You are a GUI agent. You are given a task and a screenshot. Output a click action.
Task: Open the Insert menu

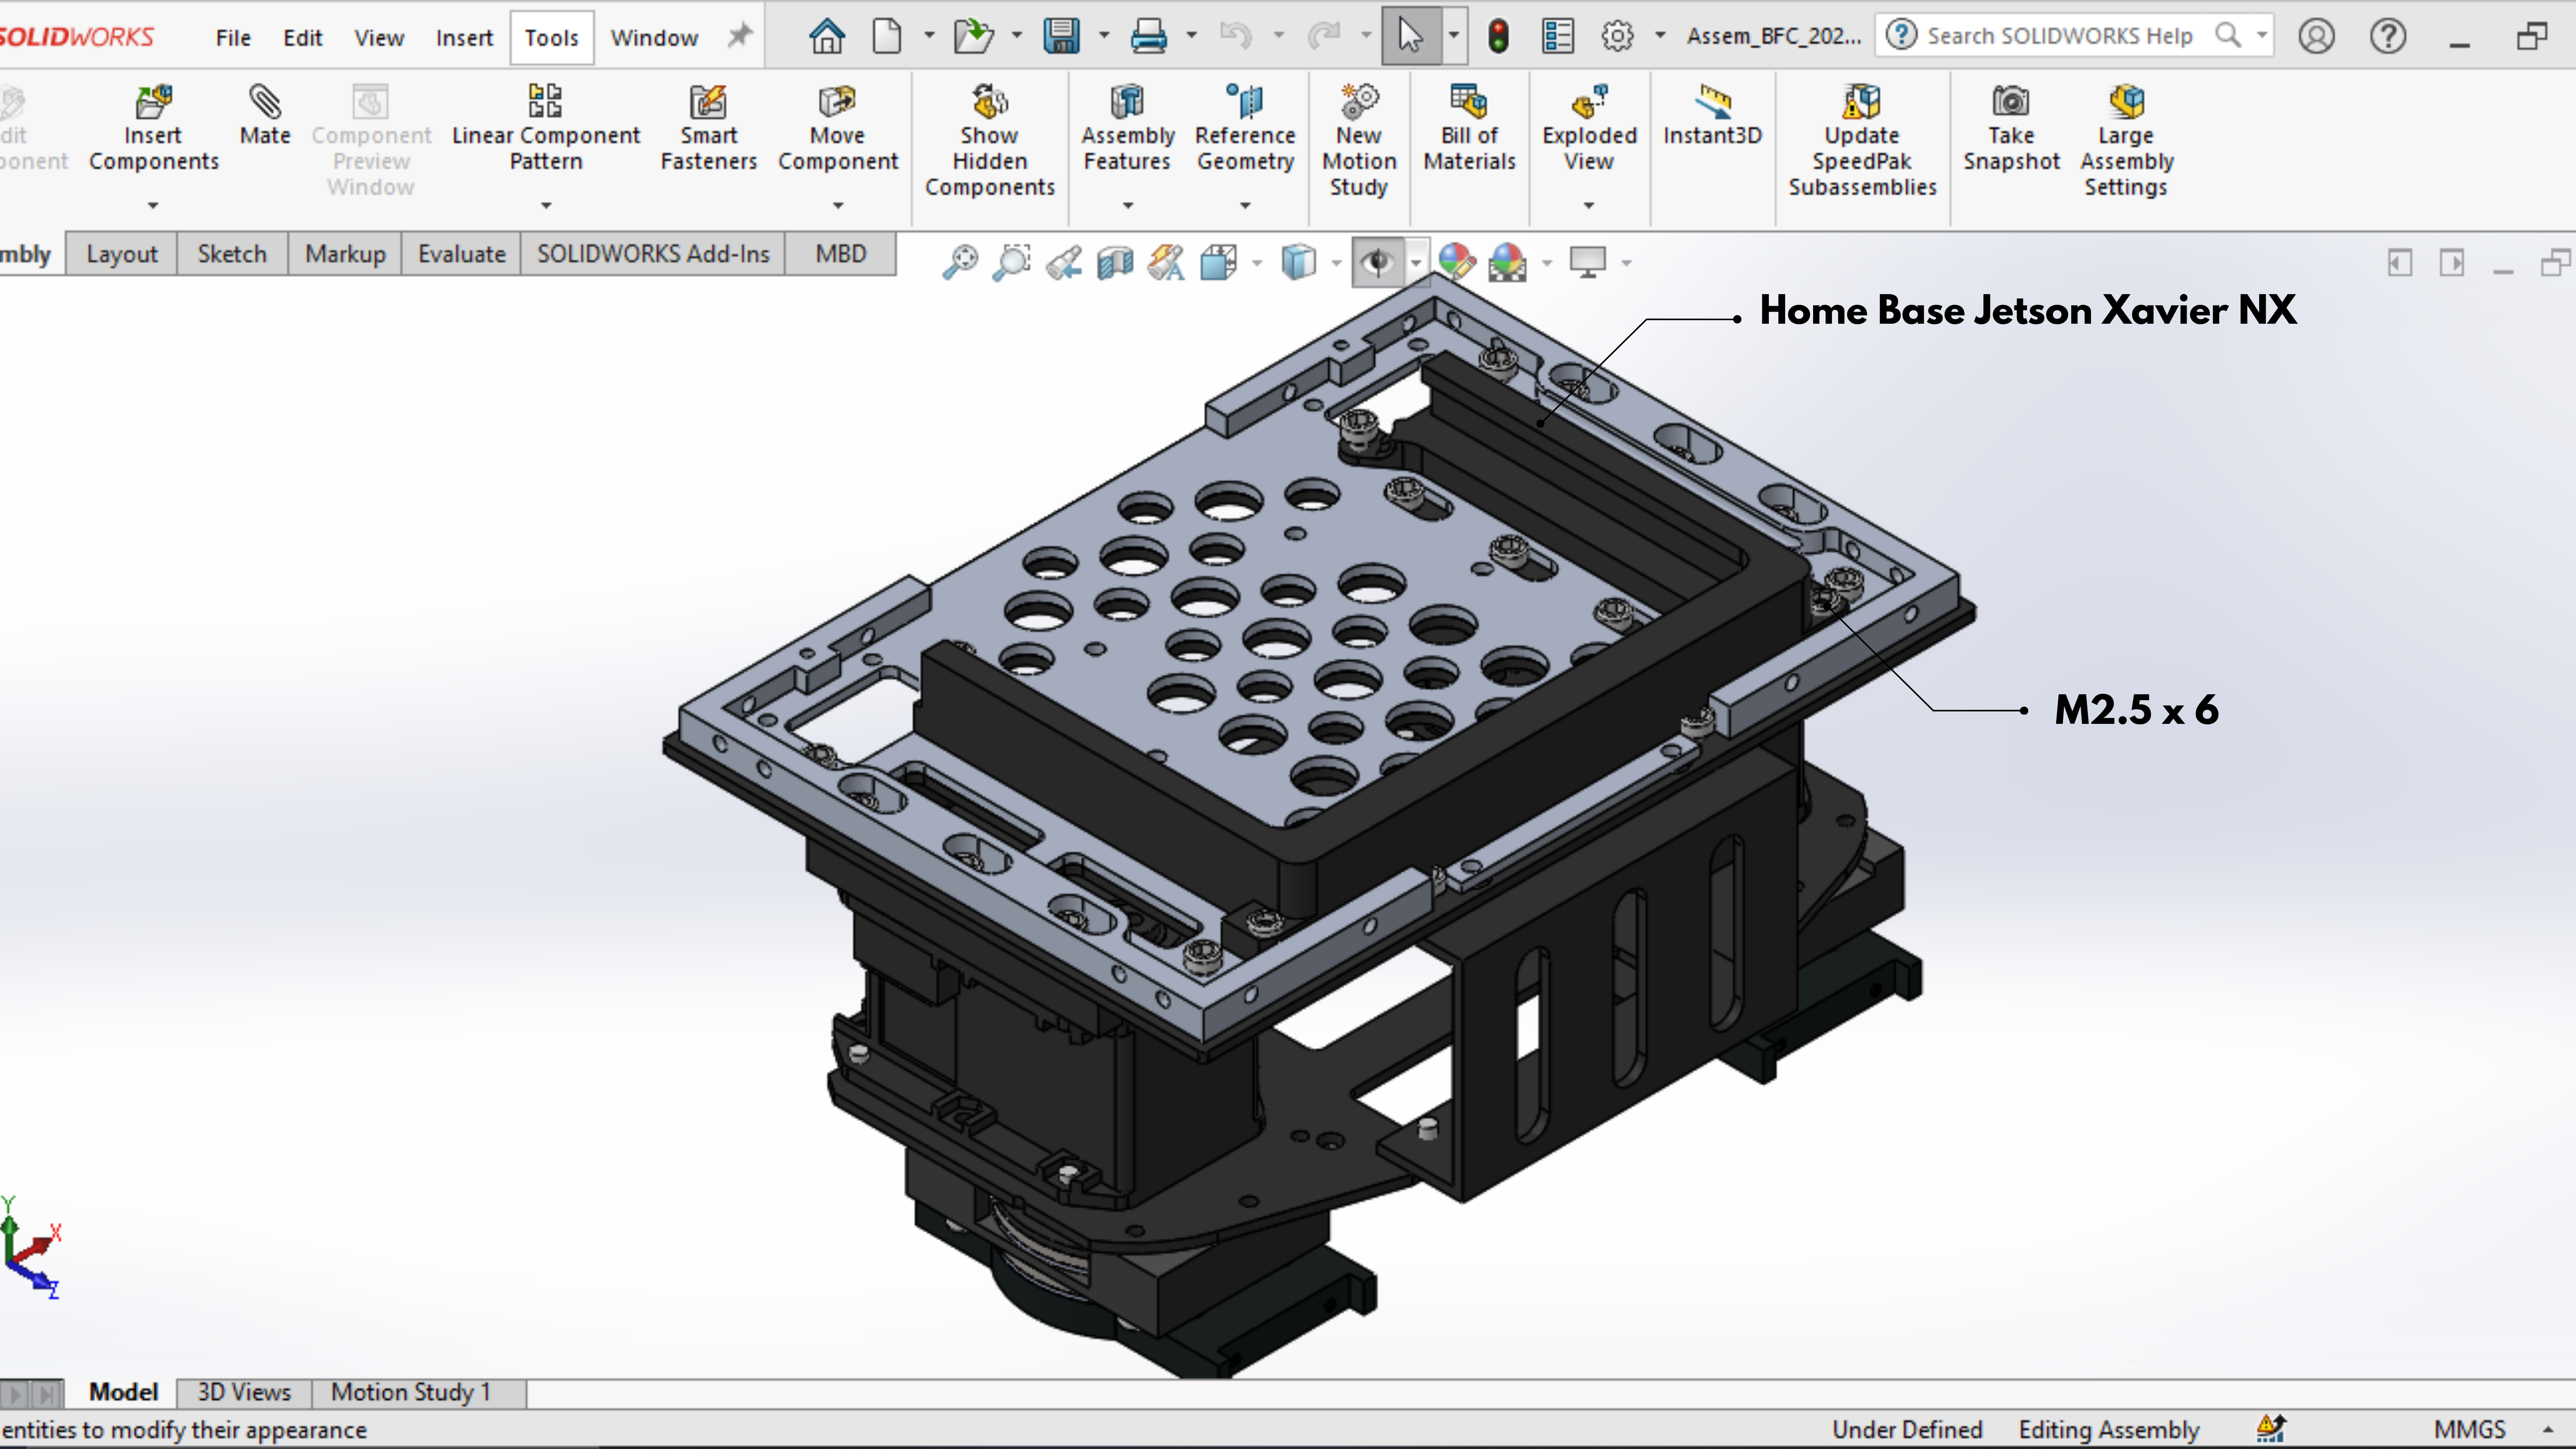464,38
